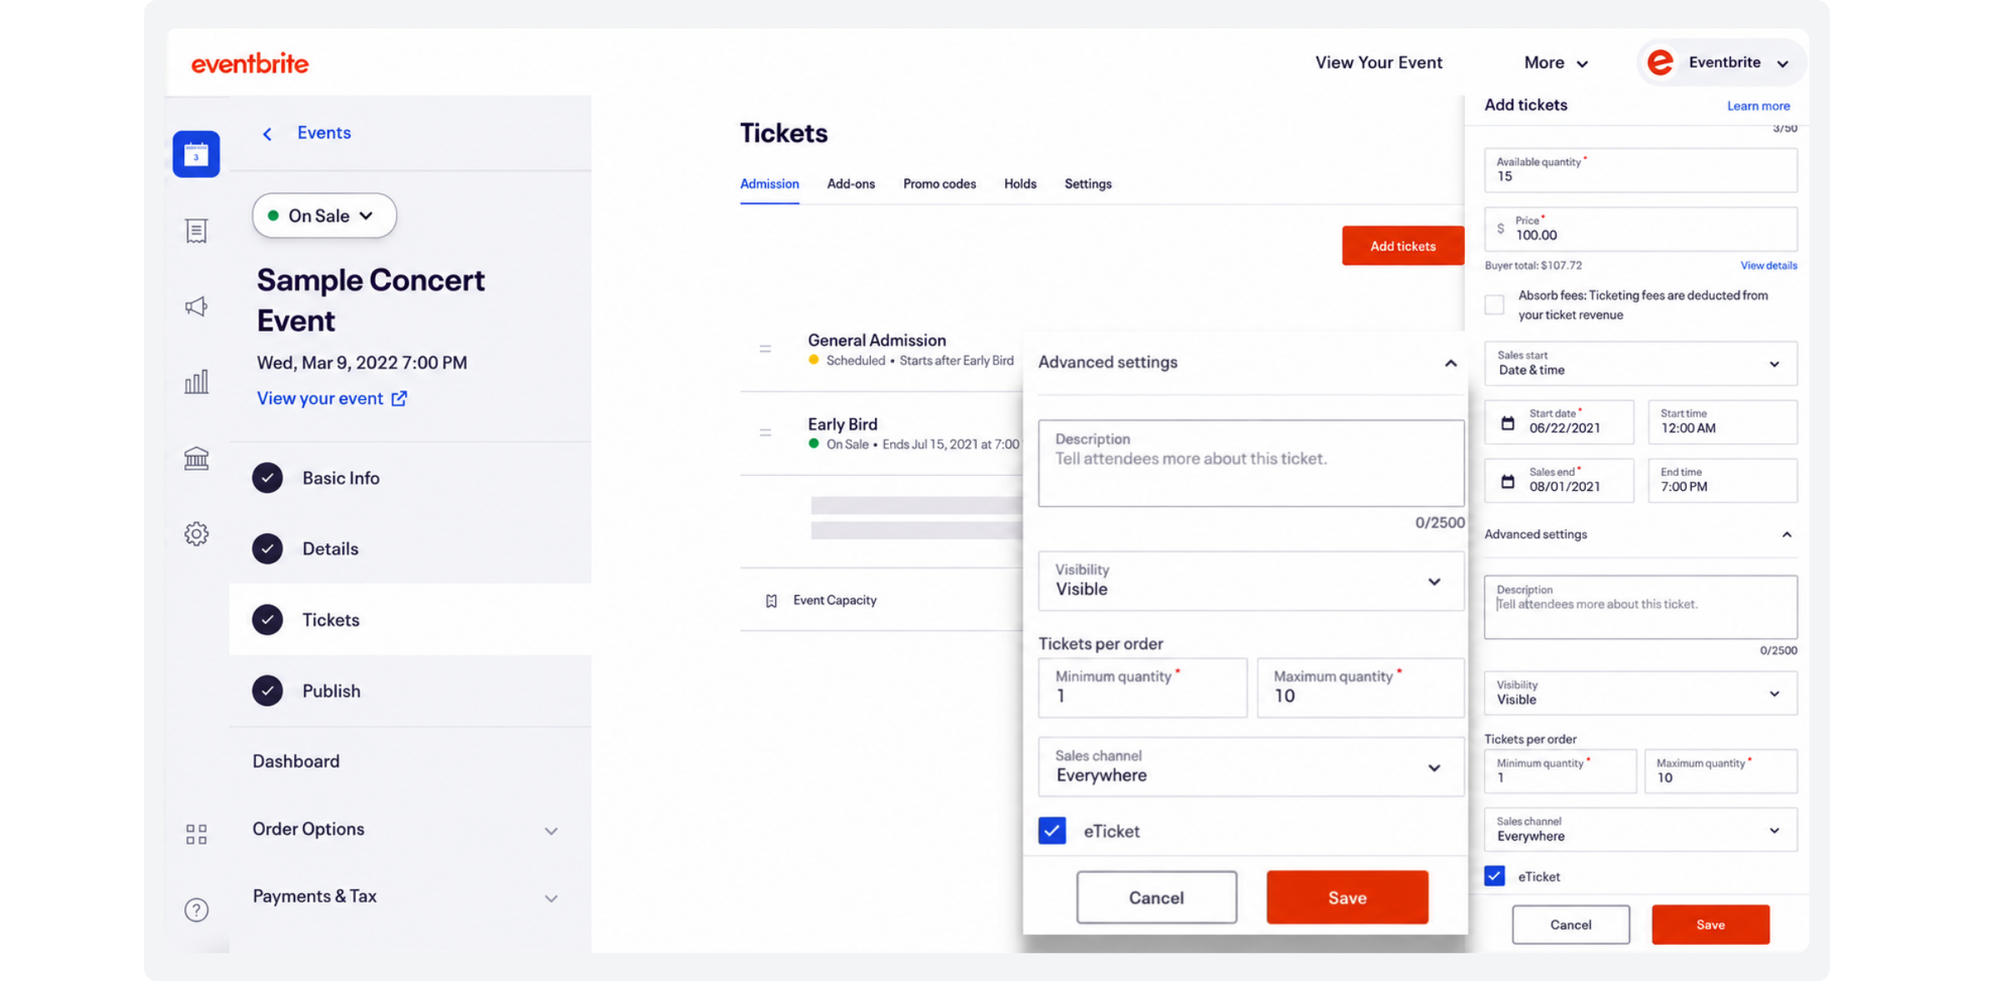Switch to the Holds tab
Viewport: 2000px width, 1000px height.
point(1020,184)
